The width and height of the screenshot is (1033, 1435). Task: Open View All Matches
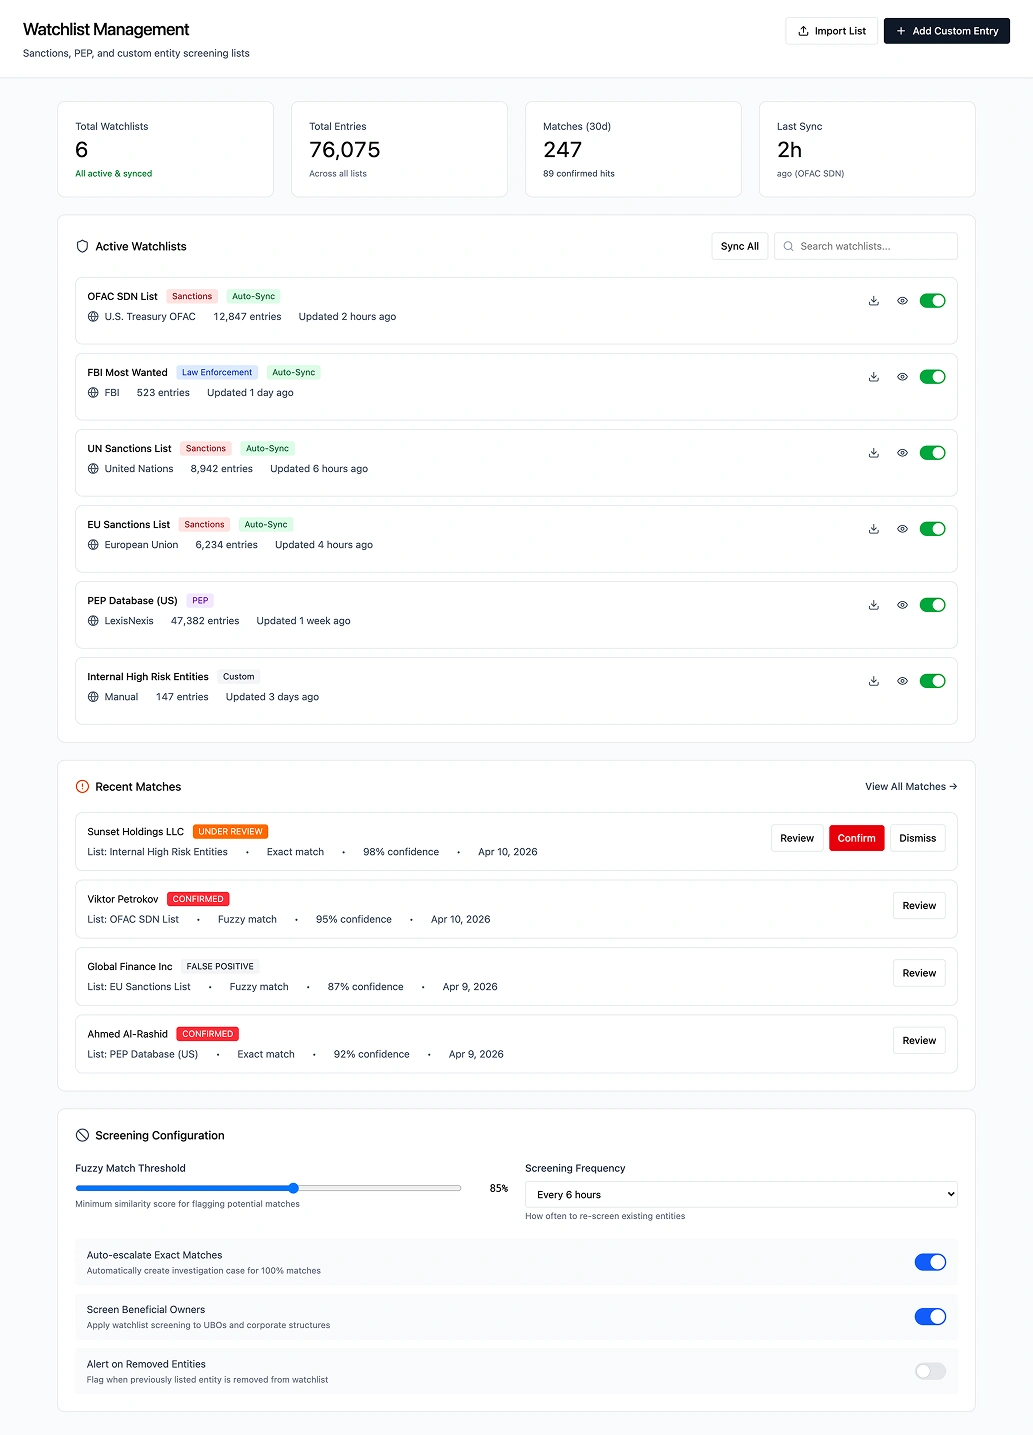pyautogui.click(x=909, y=786)
